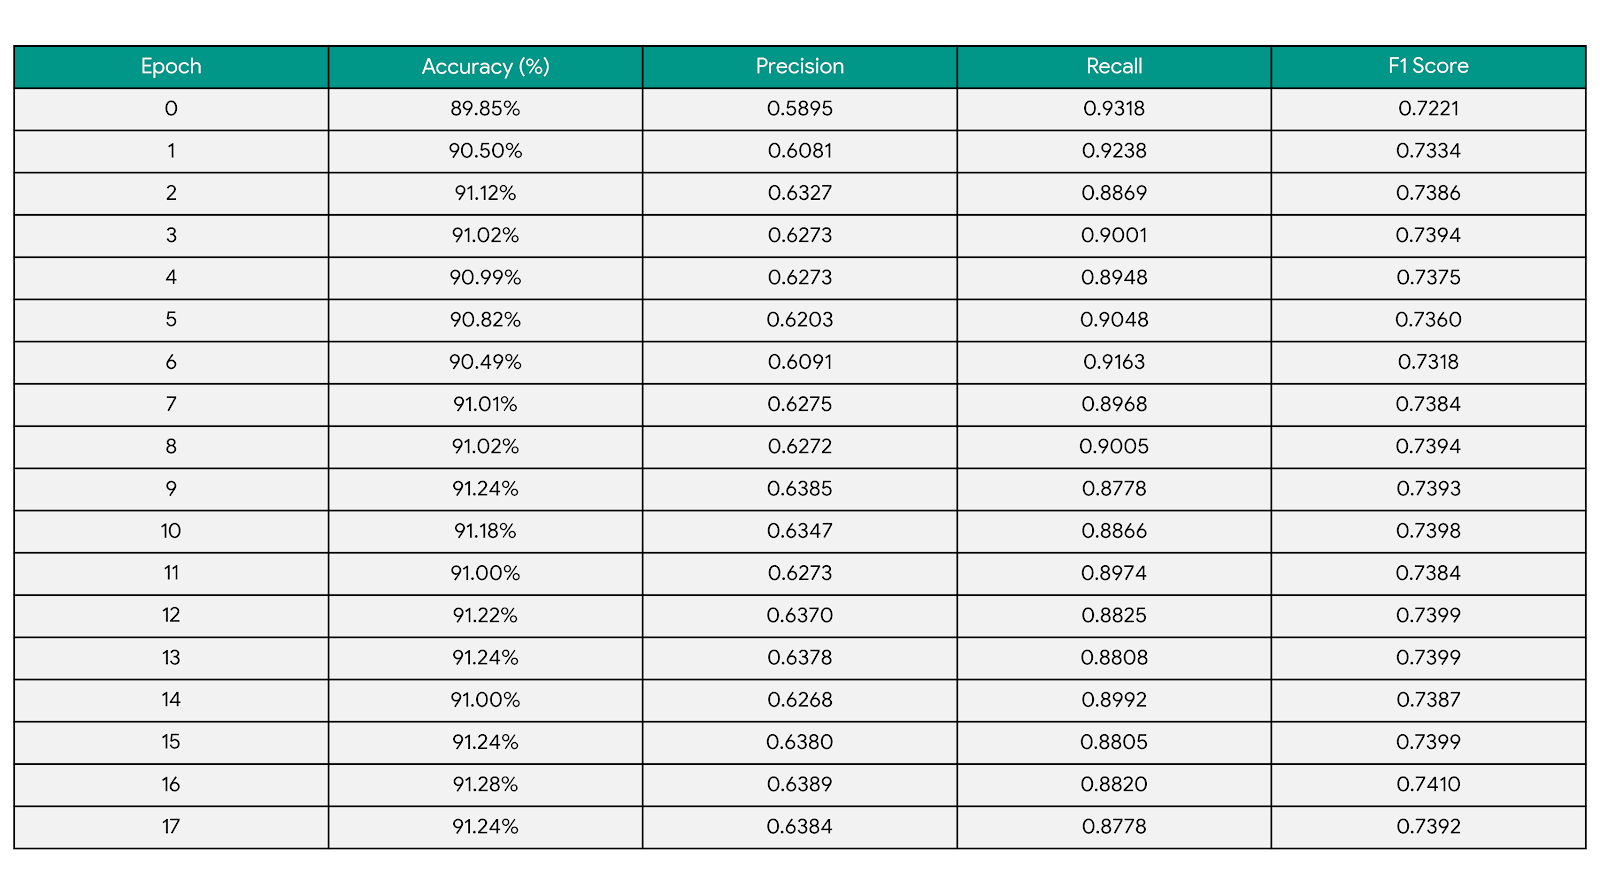Screen dimensions: 1600x895
Task: Click the recall value 0.8992
Action: tap(1114, 700)
